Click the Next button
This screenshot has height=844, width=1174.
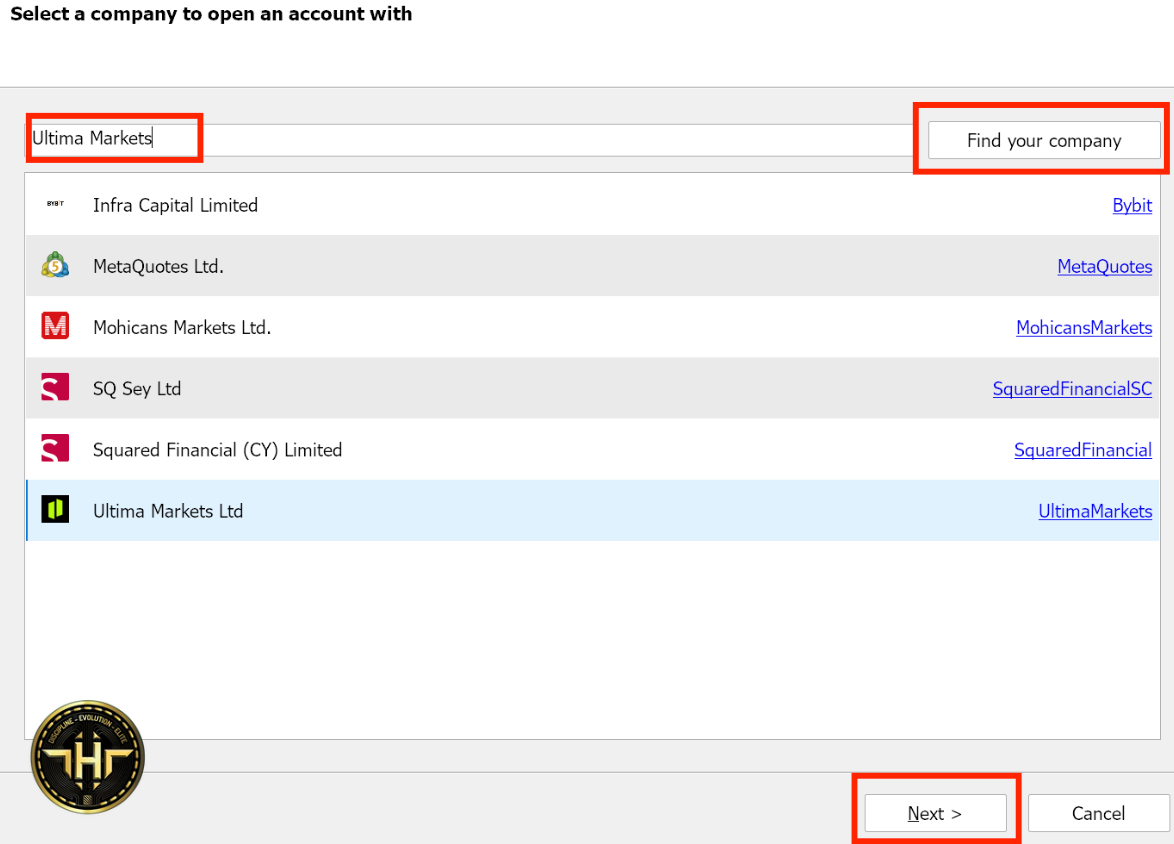[935, 813]
